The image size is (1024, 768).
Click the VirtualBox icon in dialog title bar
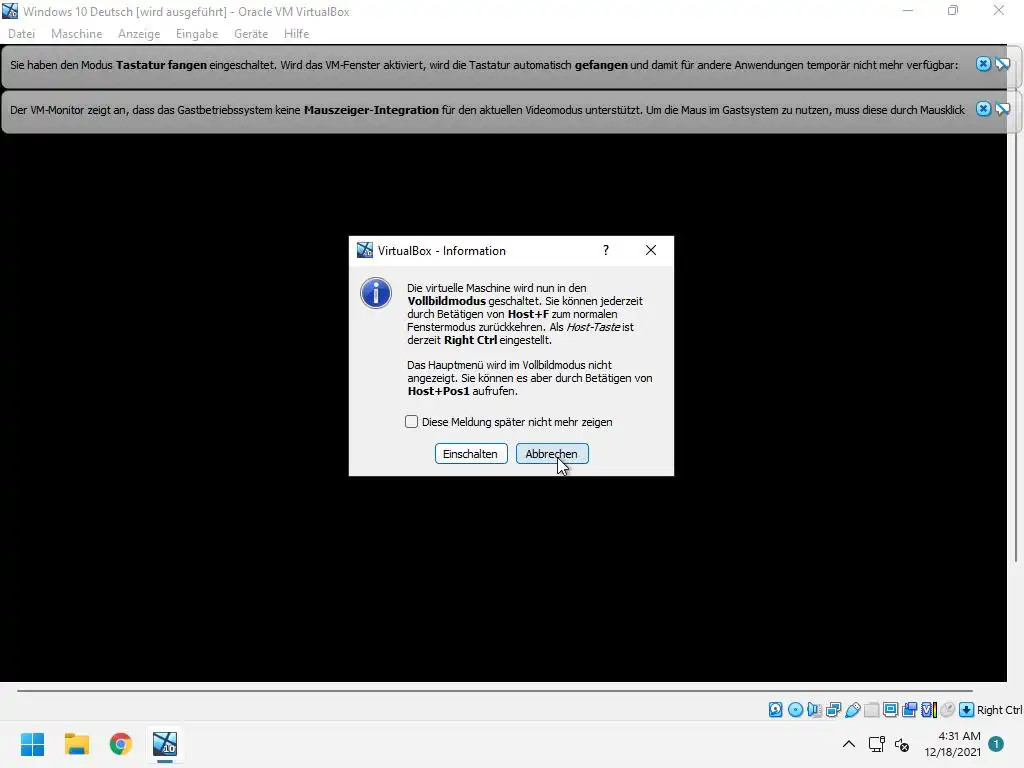364,250
